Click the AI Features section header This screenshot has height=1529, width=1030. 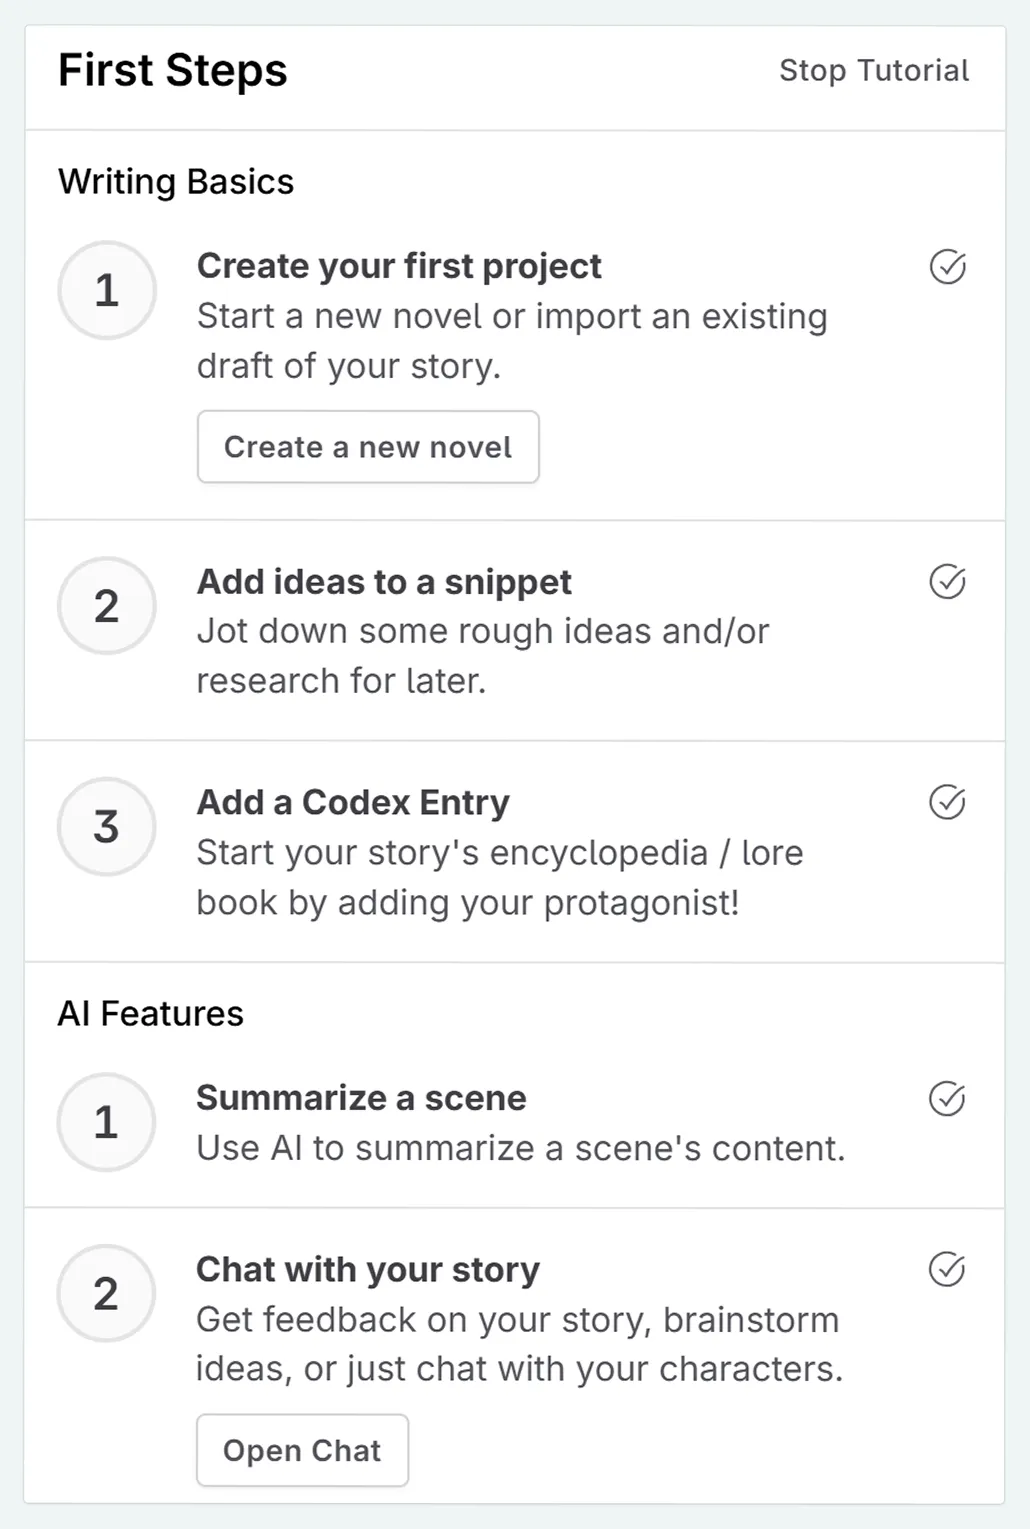click(151, 1014)
